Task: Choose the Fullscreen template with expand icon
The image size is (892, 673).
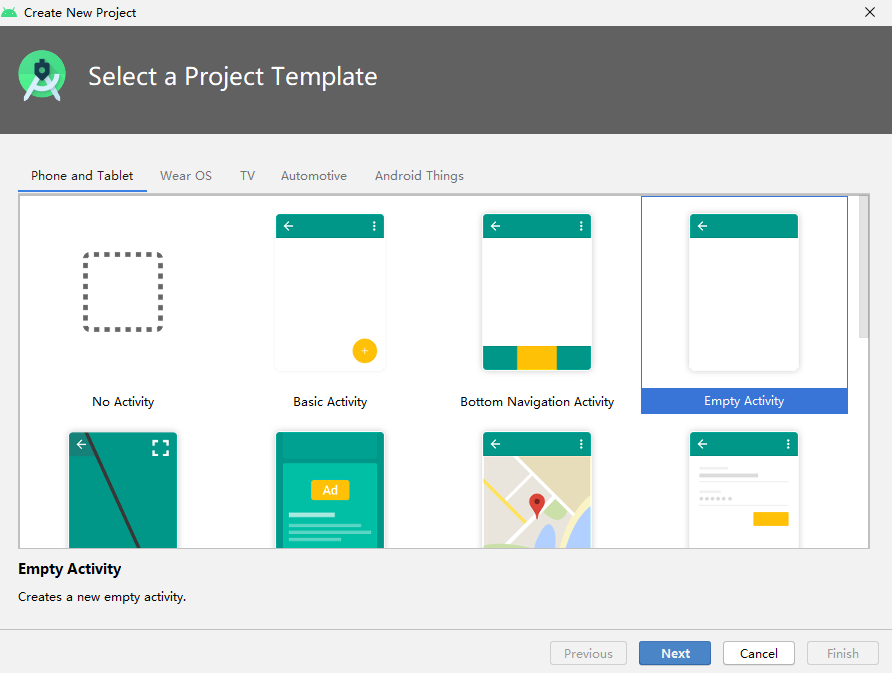Action: [123, 490]
